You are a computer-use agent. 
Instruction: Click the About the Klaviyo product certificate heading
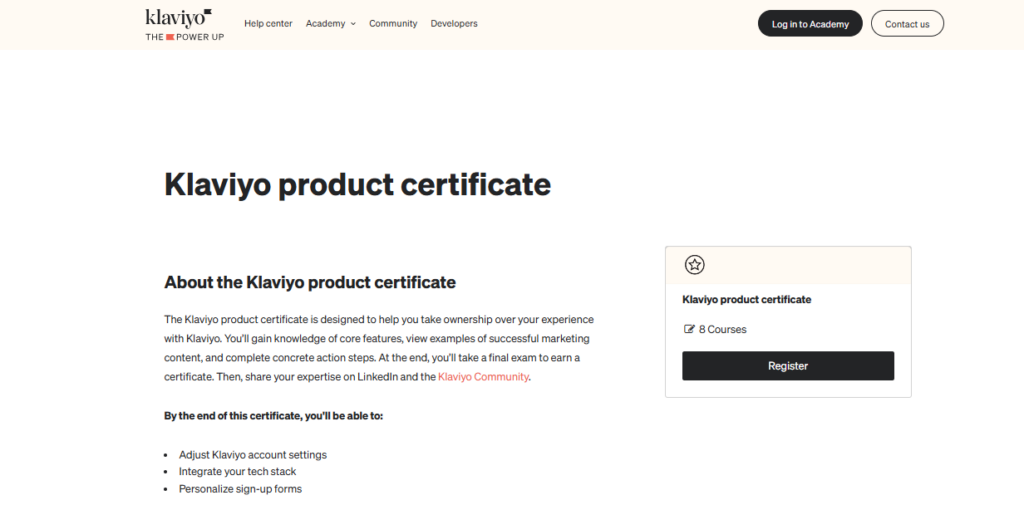coord(310,282)
